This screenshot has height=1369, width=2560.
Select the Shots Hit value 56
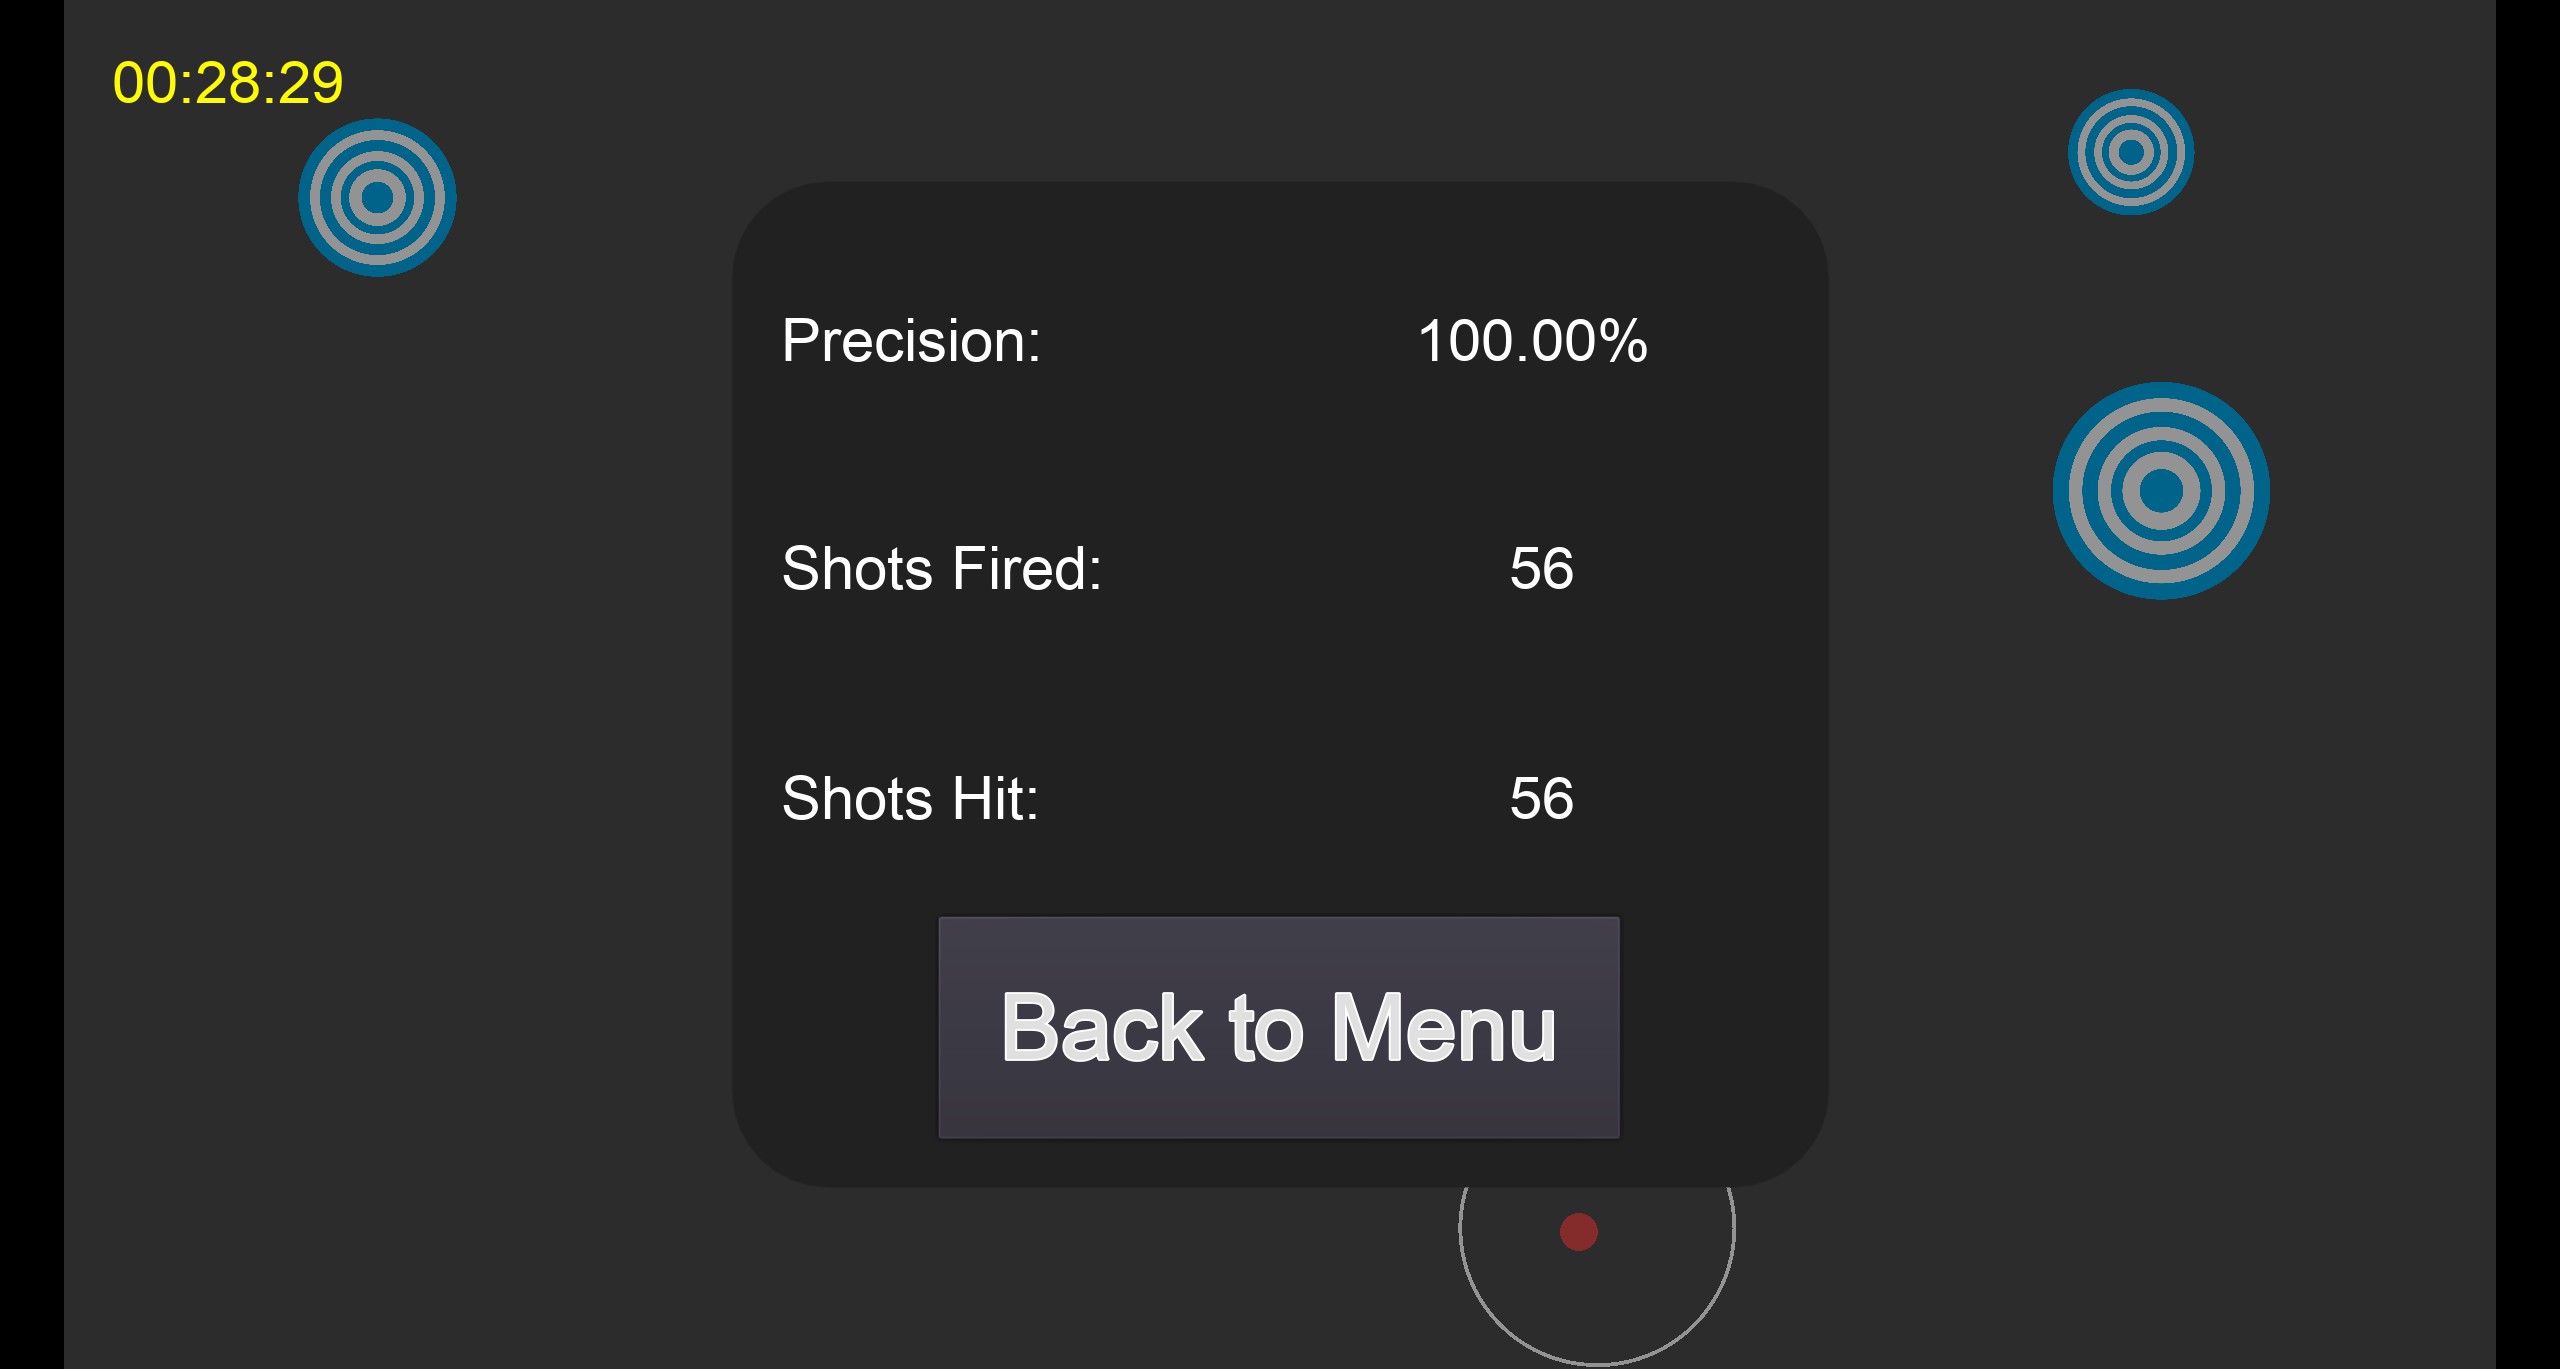click(x=1541, y=799)
